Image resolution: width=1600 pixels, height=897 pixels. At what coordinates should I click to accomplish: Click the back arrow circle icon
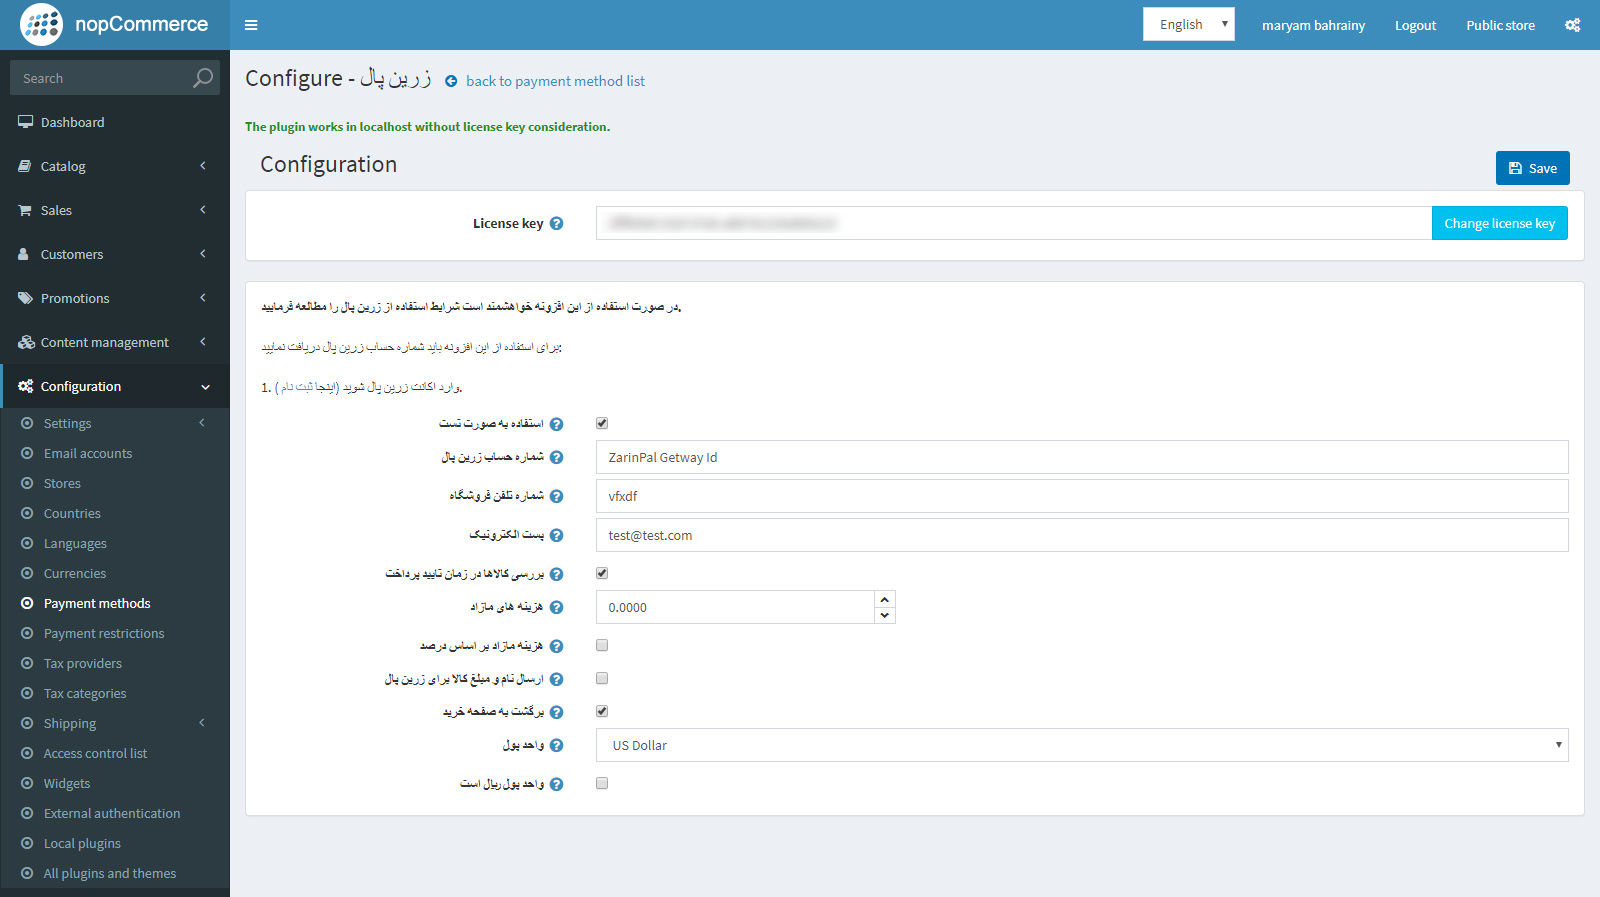(451, 81)
